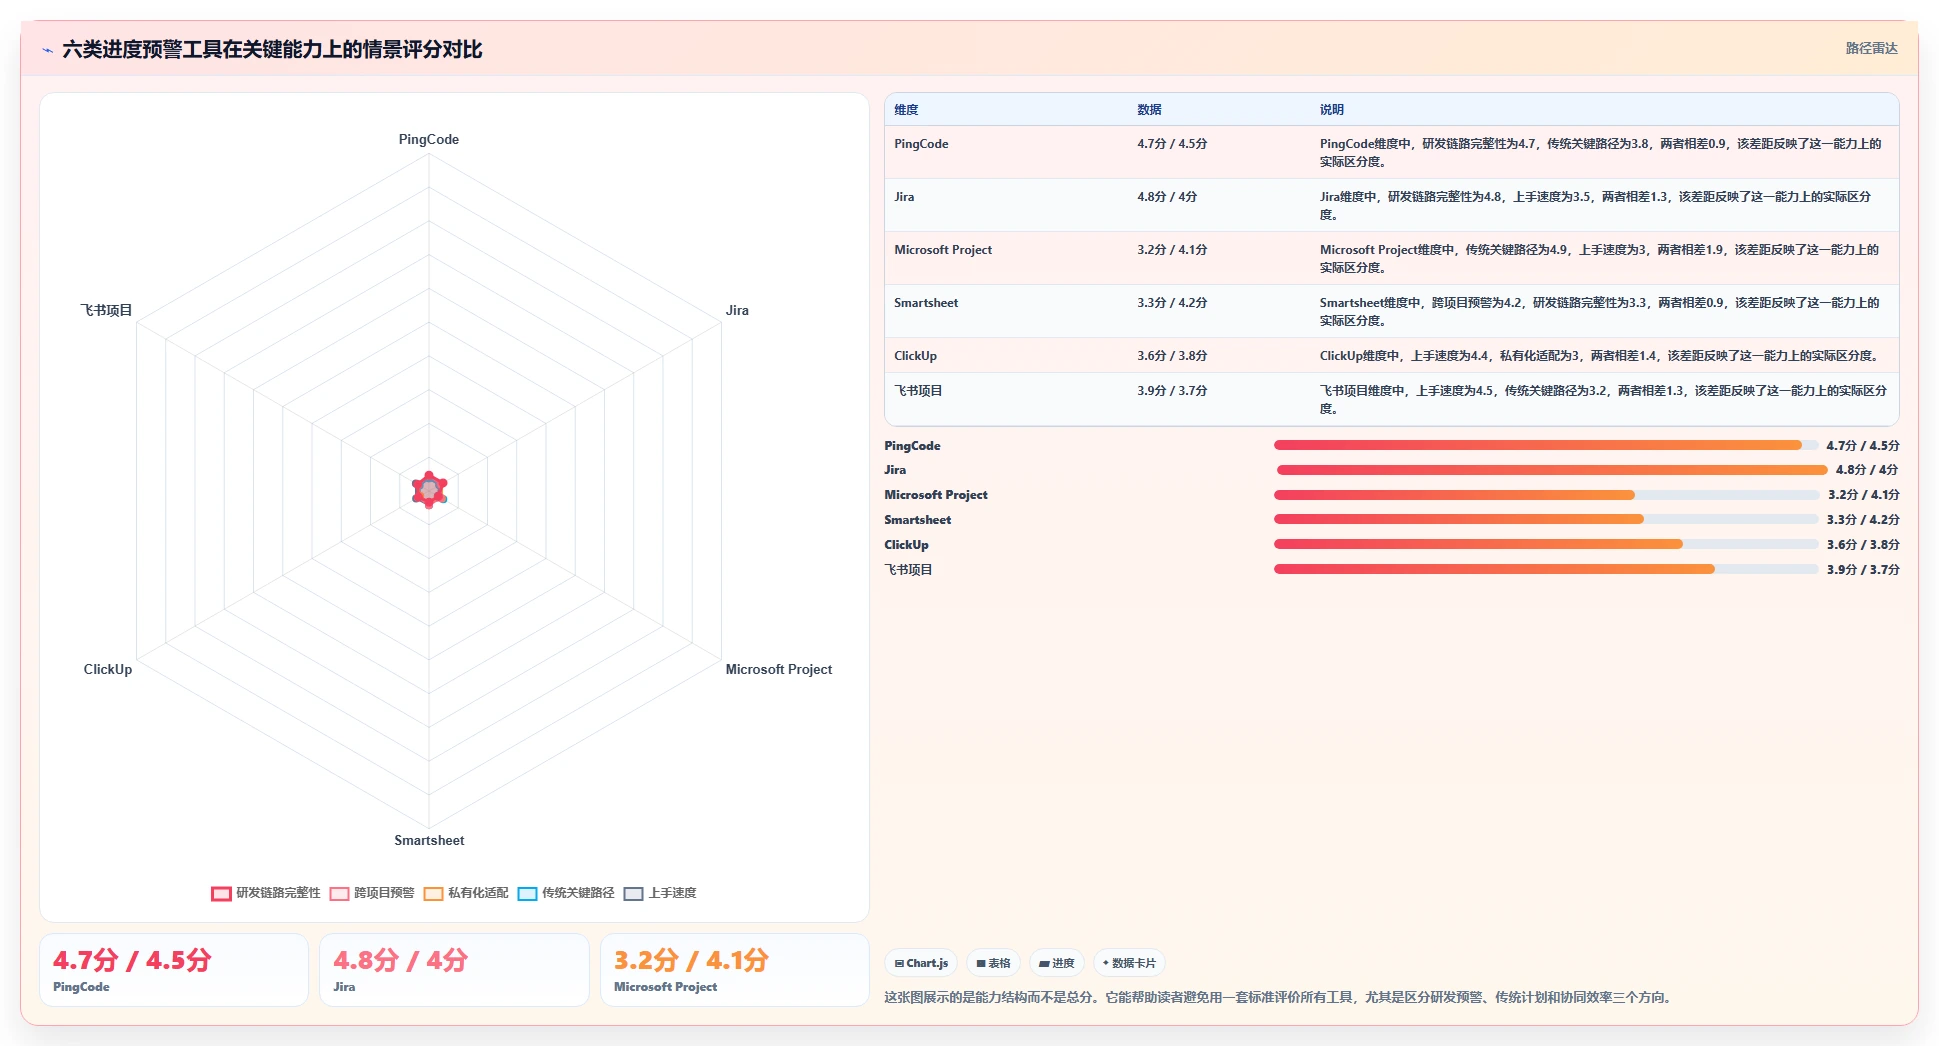1939x1046 pixels.
Task: Click the title icon beside 六类进度预警工具
Action: [47, 50]
